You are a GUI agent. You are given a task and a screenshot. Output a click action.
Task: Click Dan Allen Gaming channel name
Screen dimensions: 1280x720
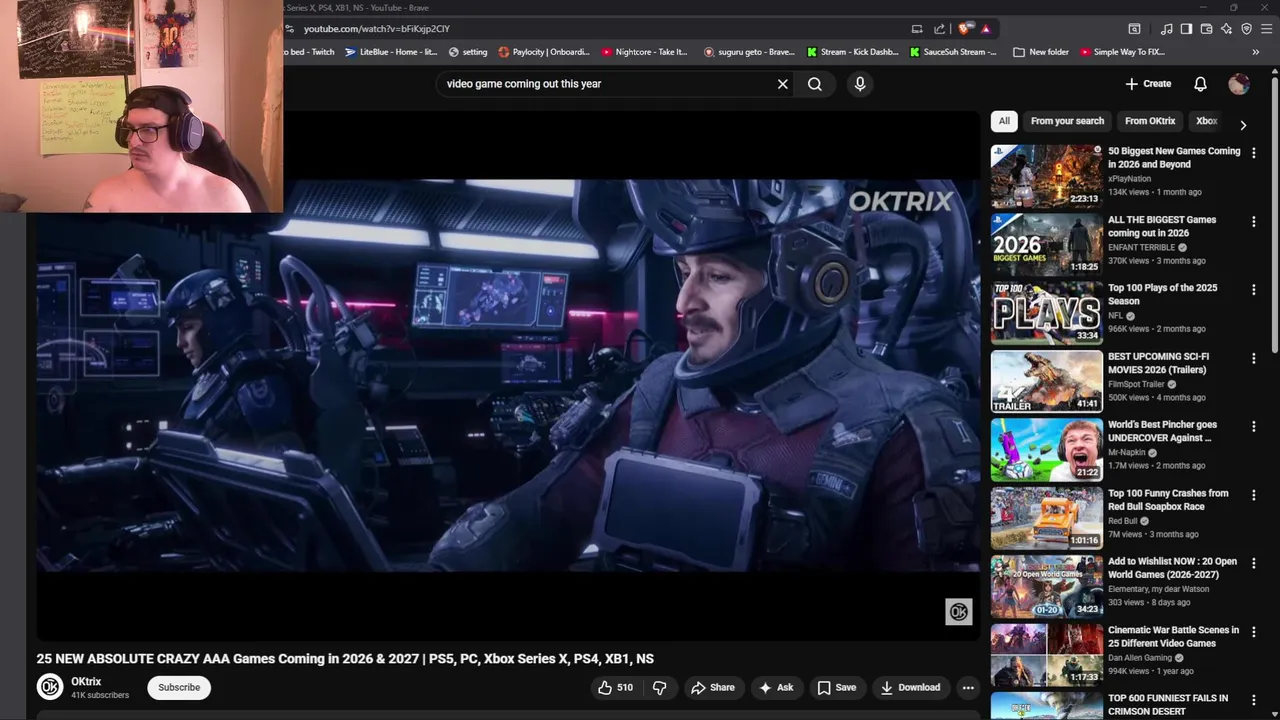(1140, 658)
